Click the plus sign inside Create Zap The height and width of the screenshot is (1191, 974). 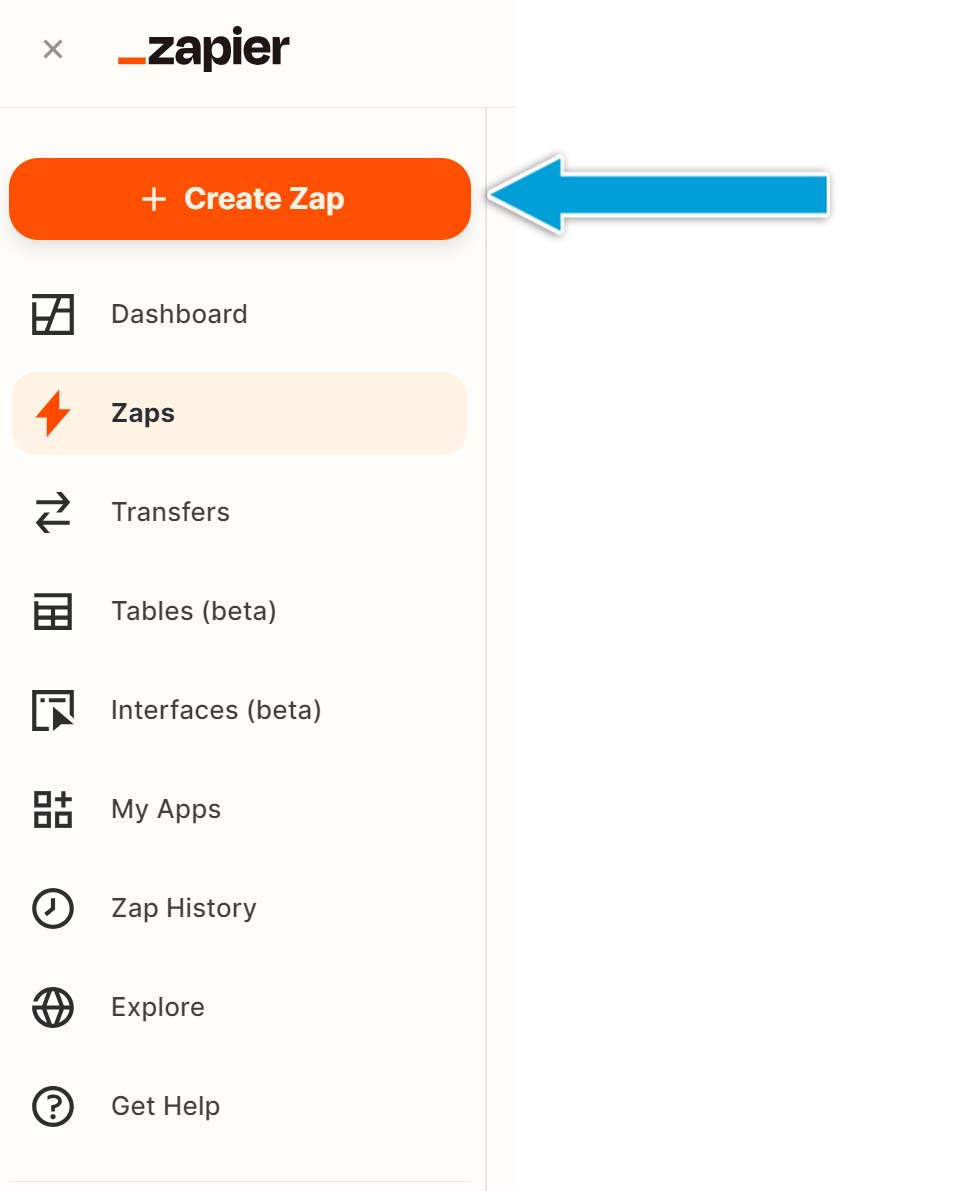click(155, 199)
